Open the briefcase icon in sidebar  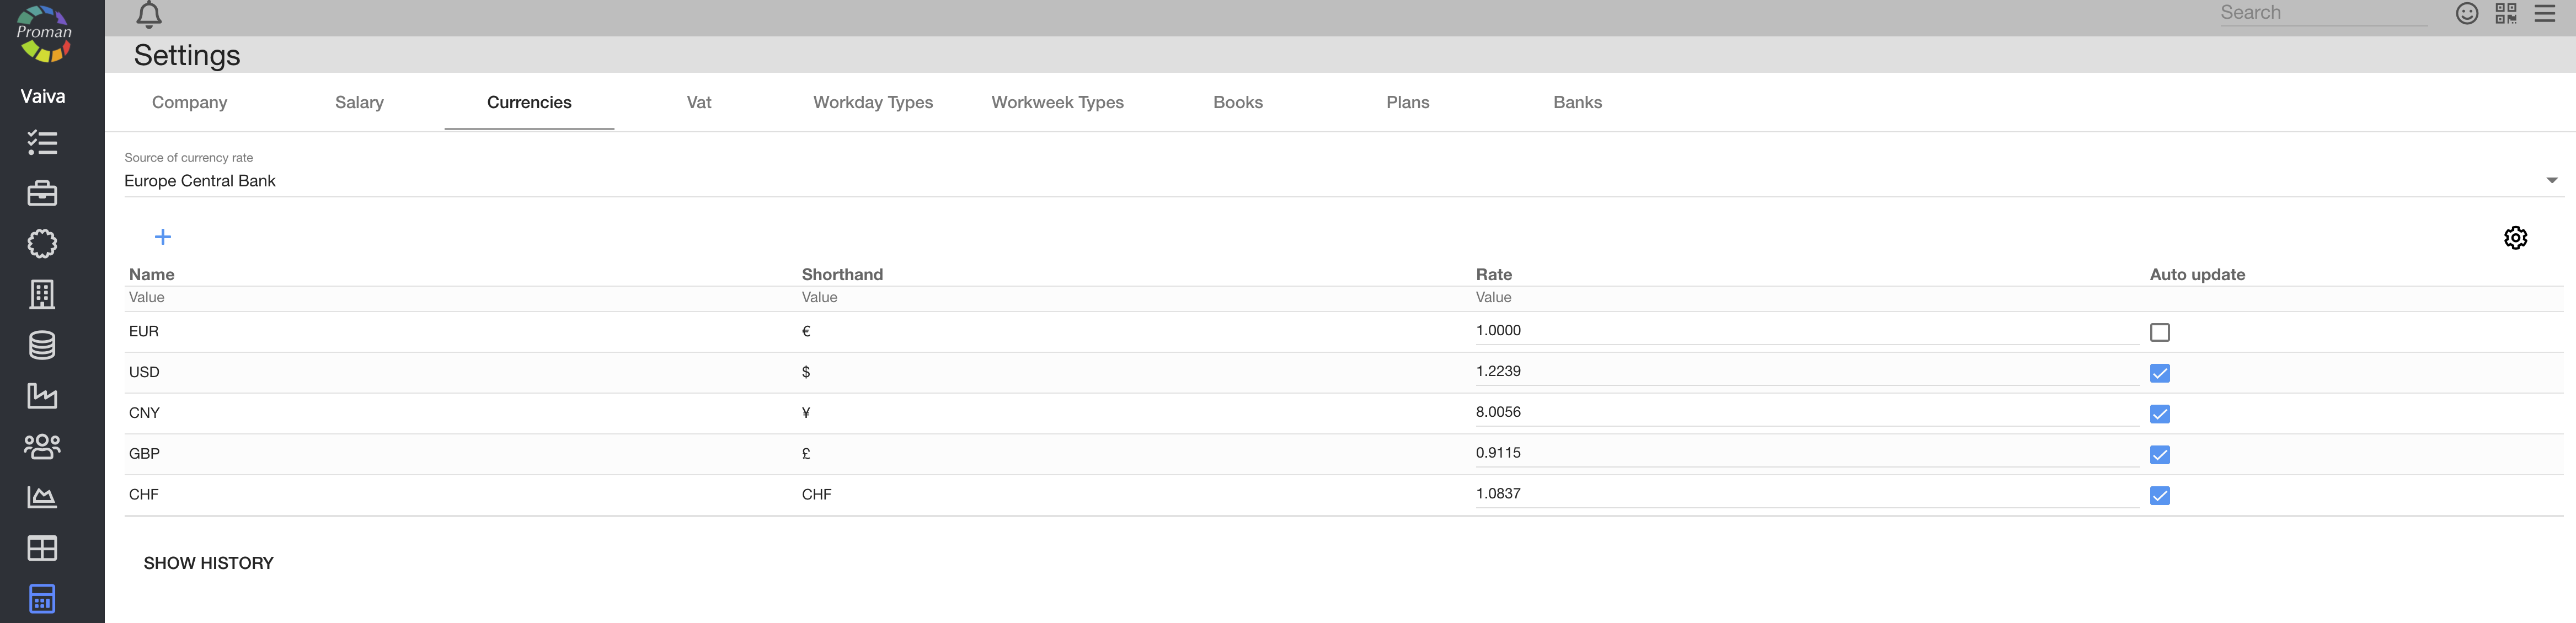pyautogui.click(x=42, y=193)
